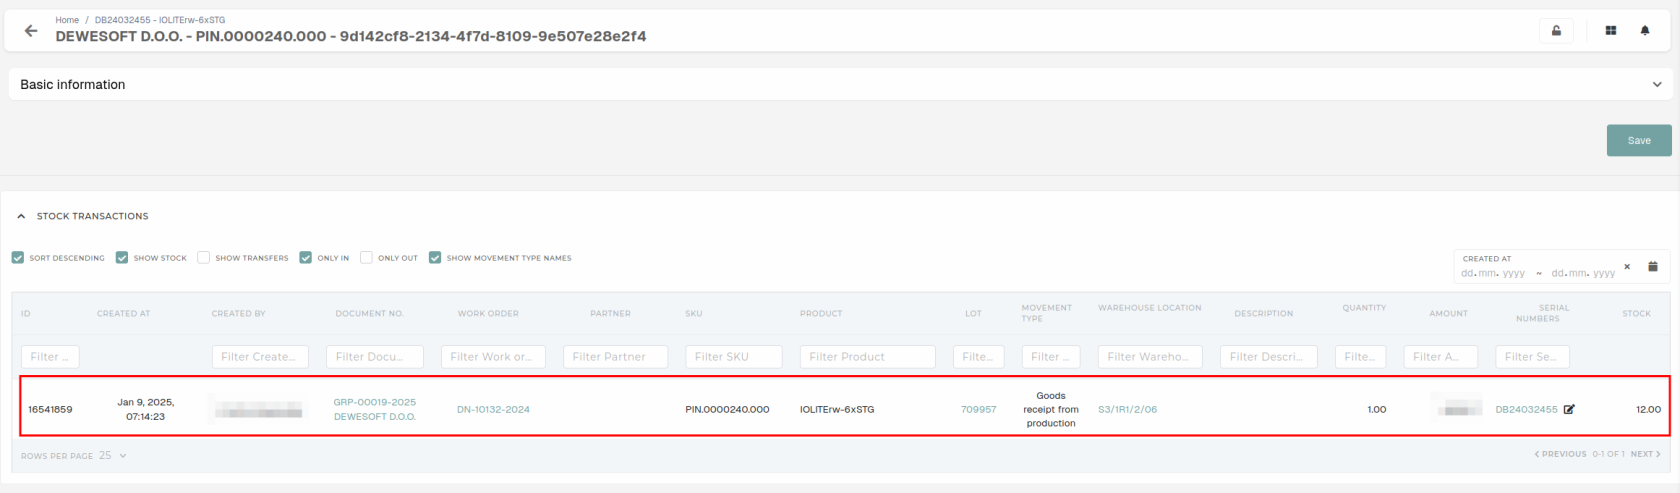The height and width of the screenshot is (493, 1680).
Task: Select stock value 12.00 cell
Action: coord(1648,409)
